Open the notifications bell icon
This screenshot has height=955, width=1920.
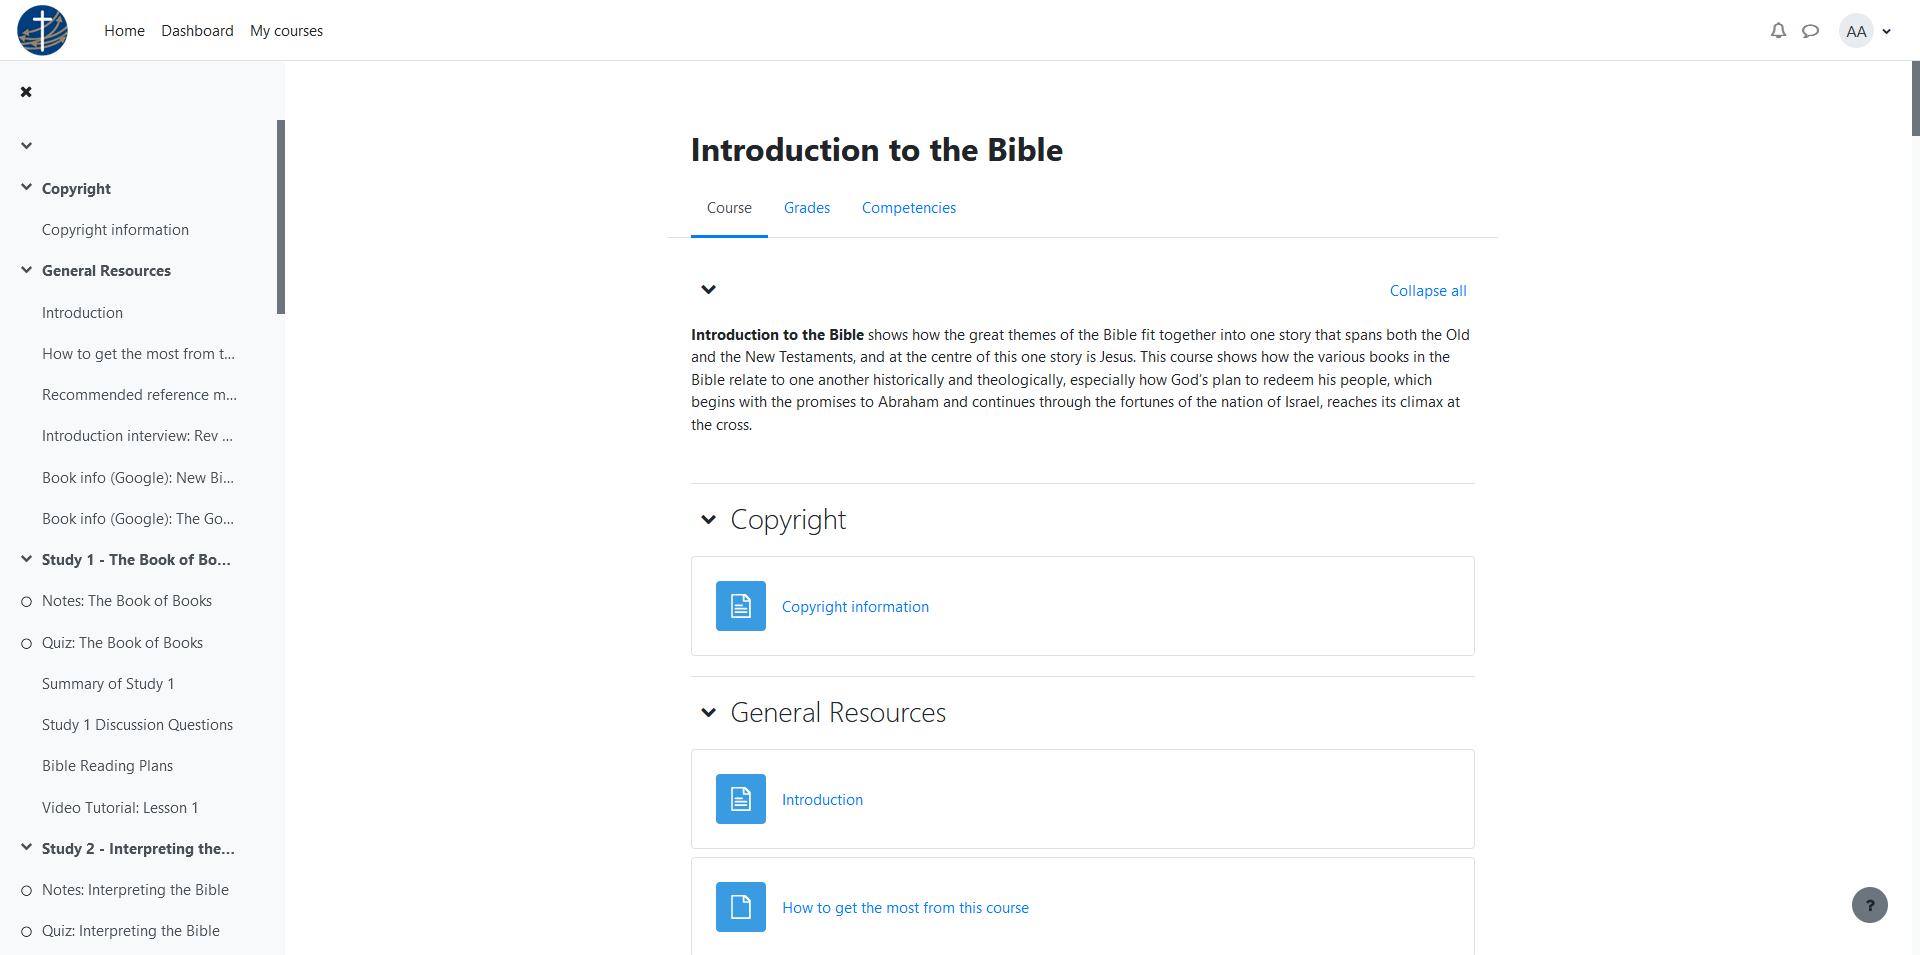(x=1778, y=31)
